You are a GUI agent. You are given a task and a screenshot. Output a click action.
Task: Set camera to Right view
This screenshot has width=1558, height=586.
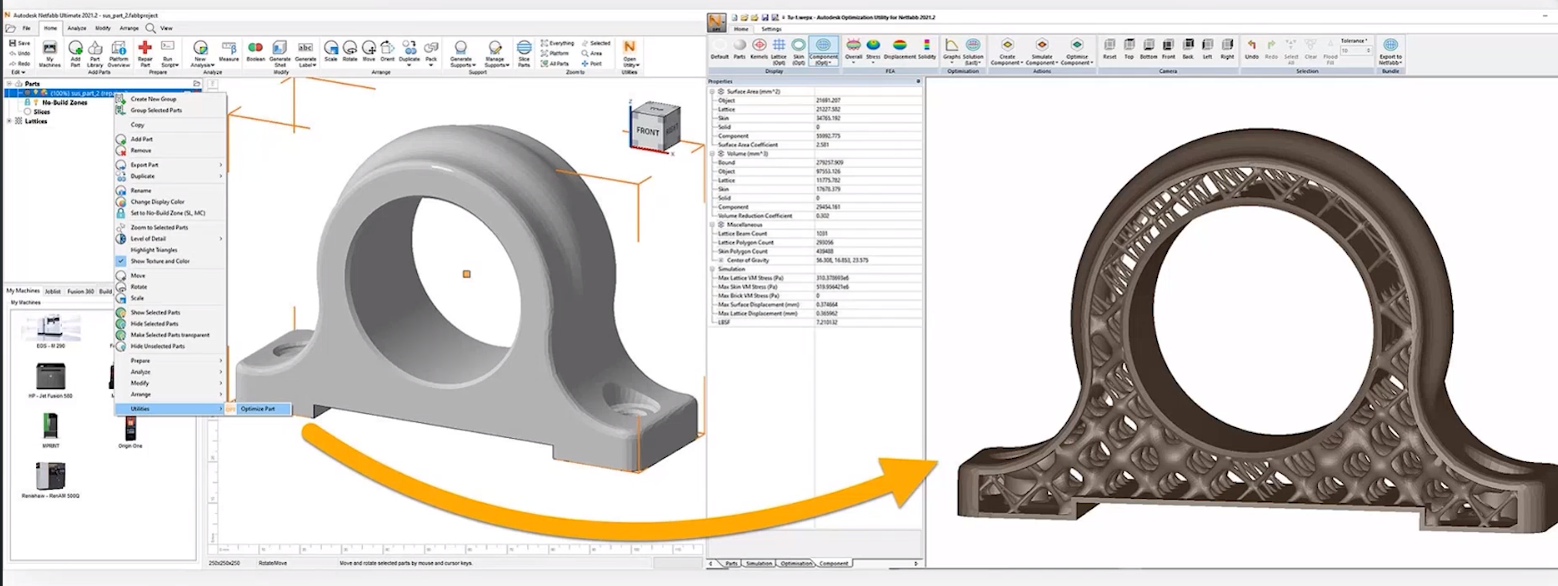coord(1227,49)
